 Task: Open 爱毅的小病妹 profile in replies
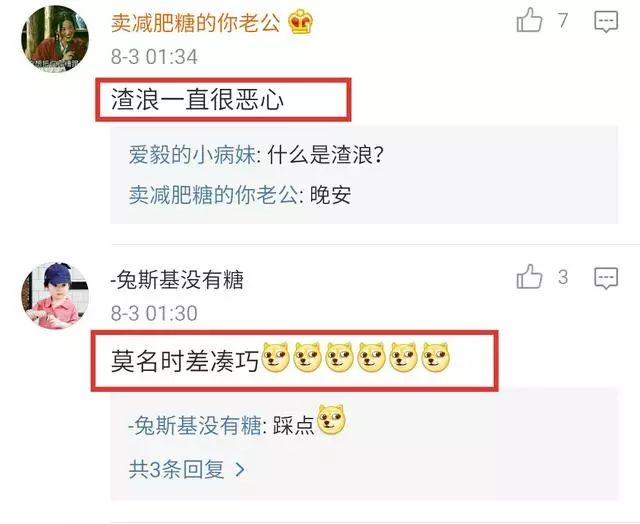192,155
